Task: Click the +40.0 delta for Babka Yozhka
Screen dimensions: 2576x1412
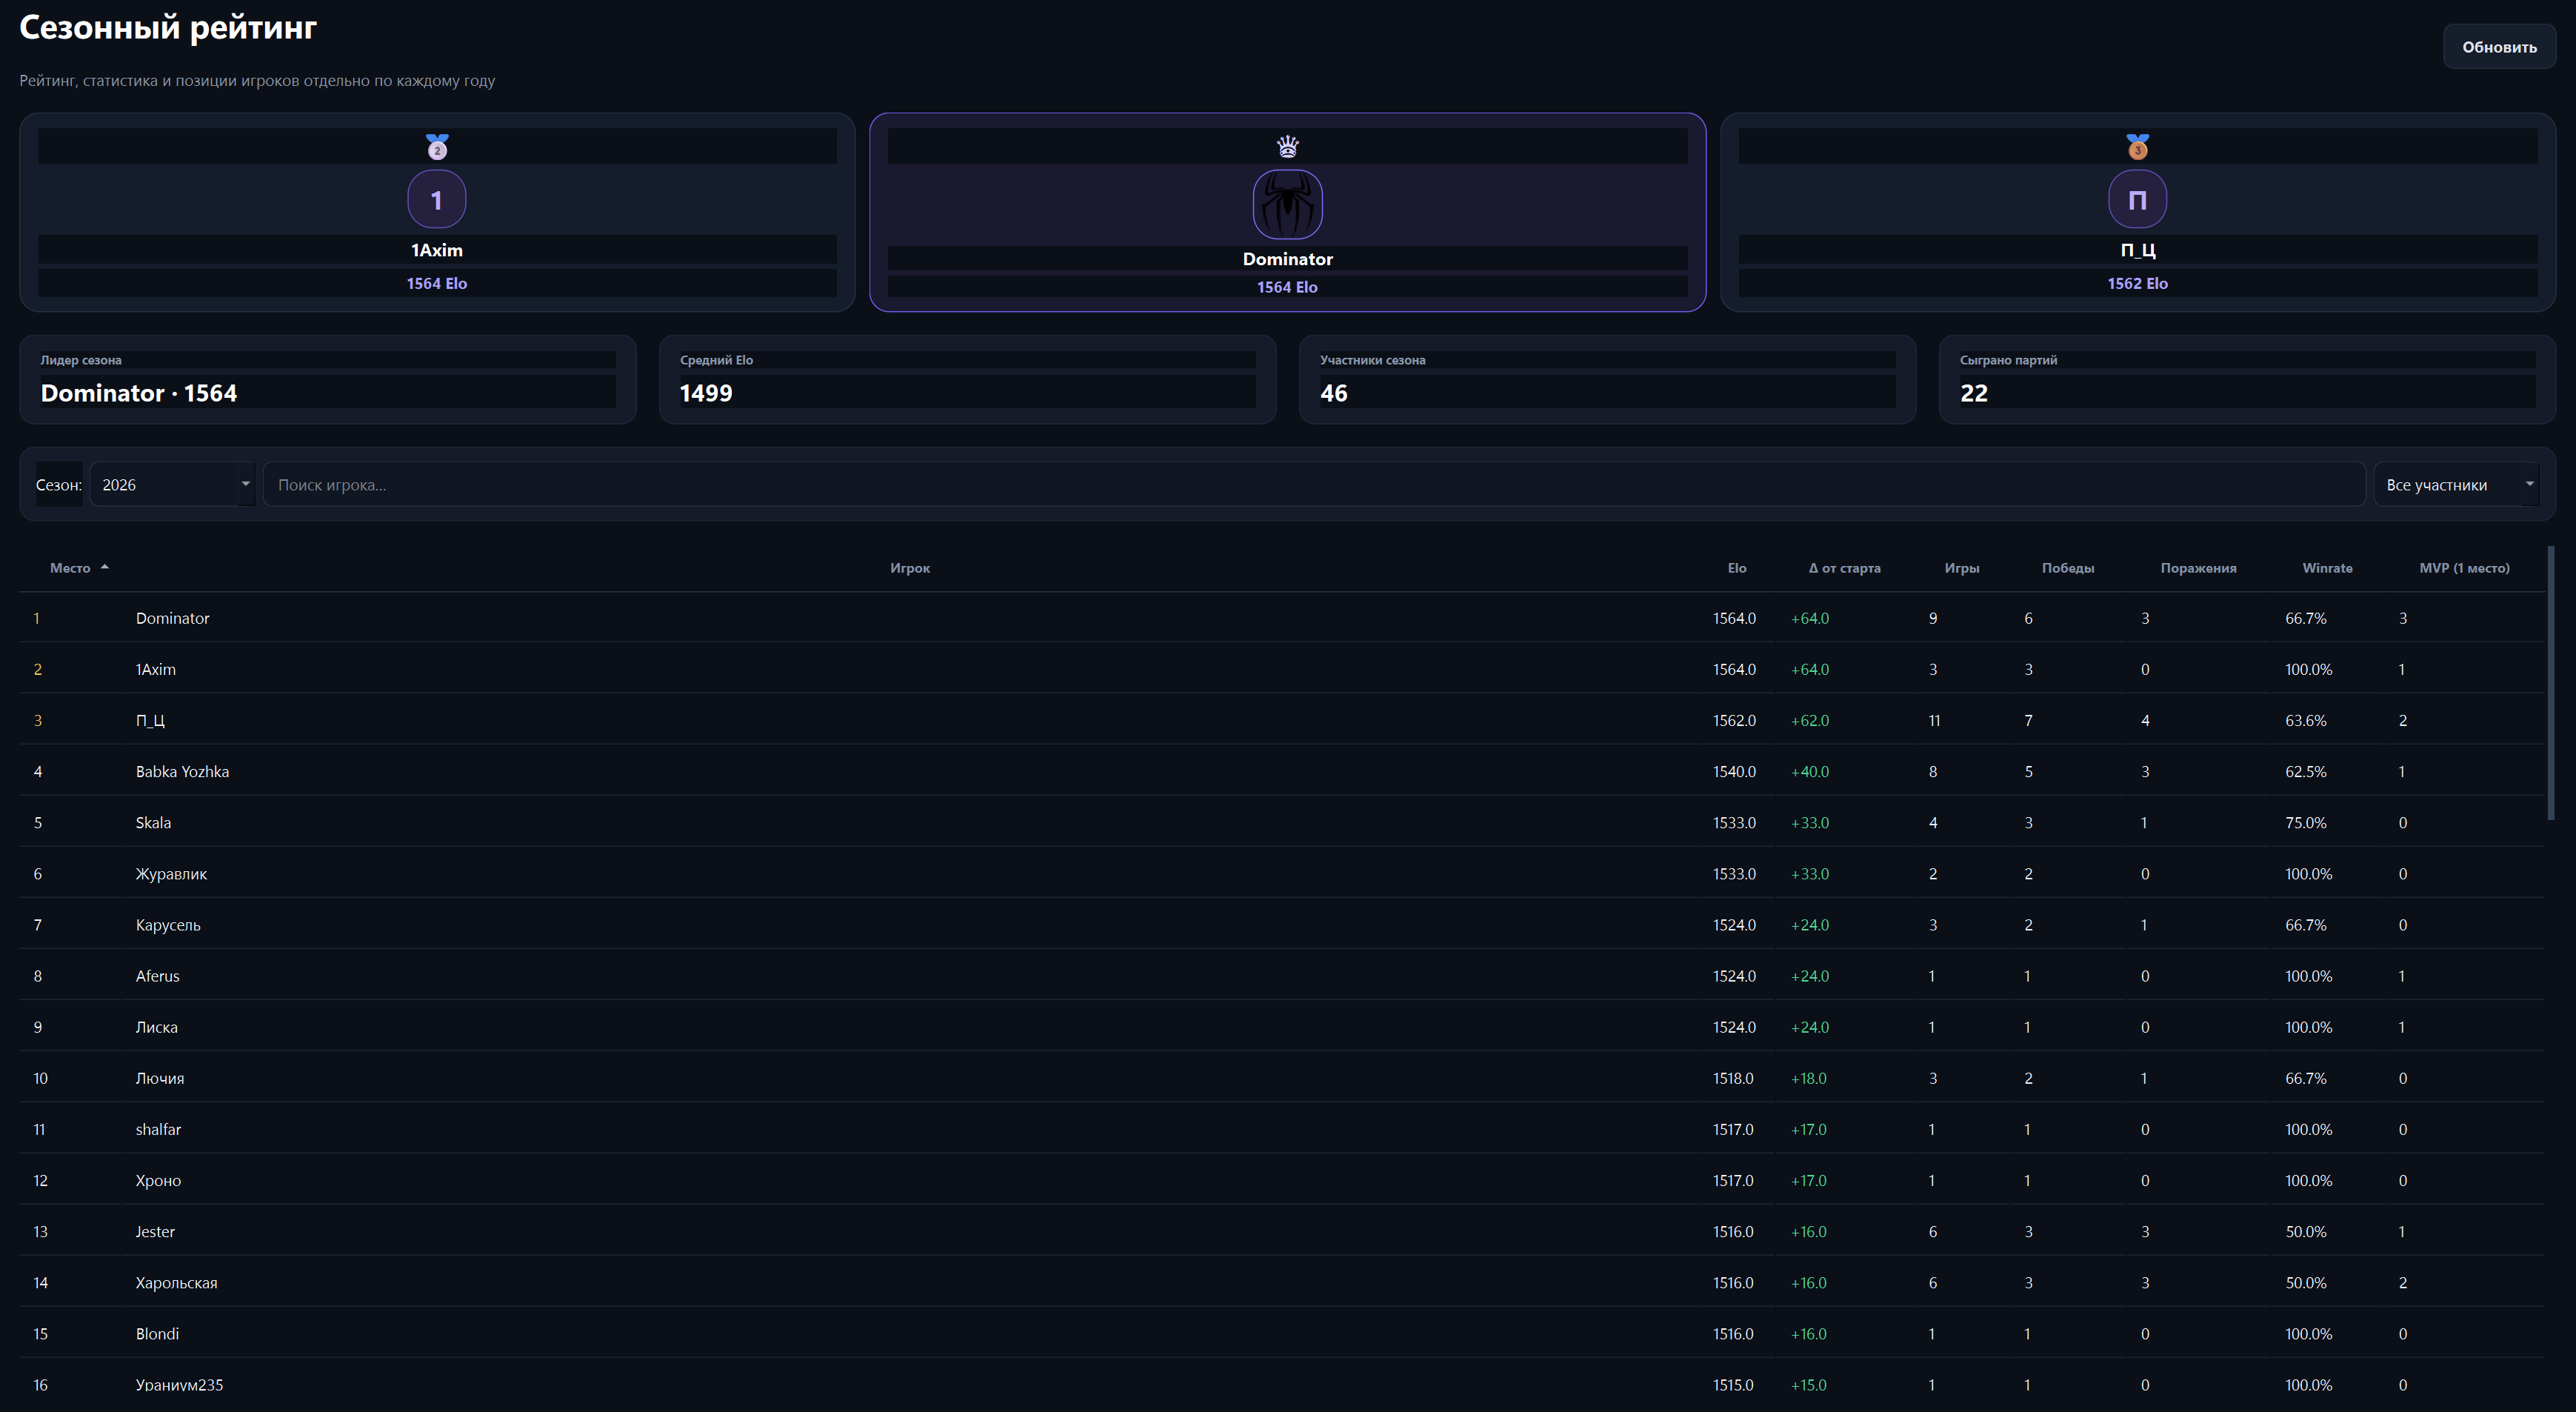Action: (1809, 771)
